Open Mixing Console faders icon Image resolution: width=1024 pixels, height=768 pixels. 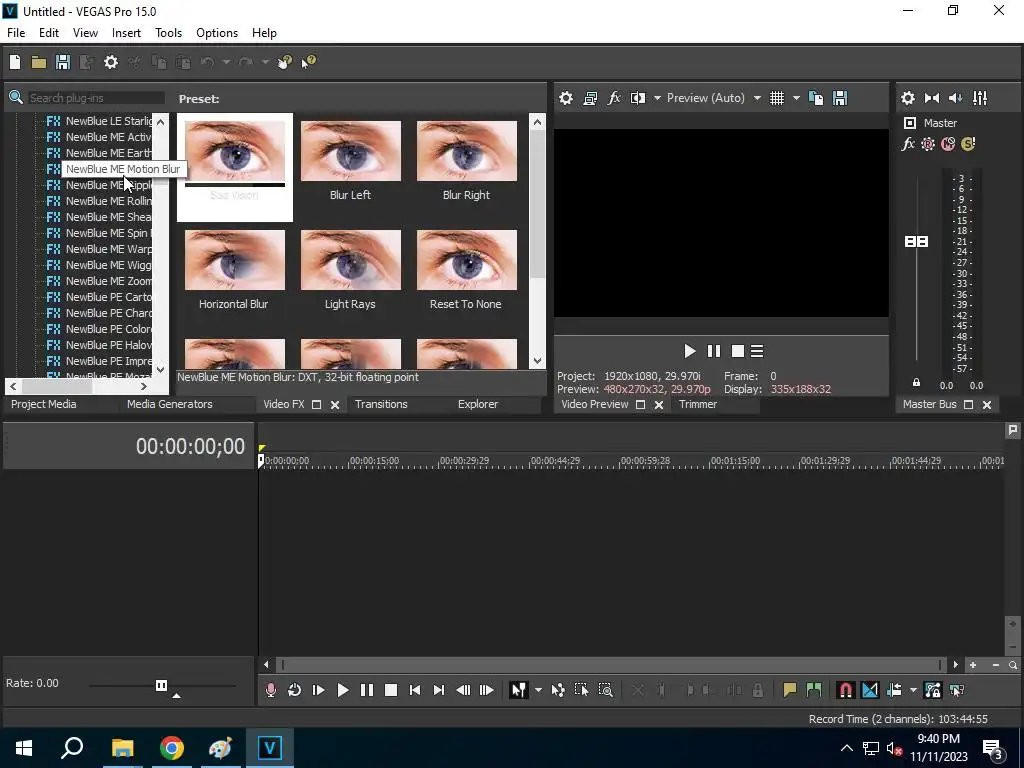tap(980, 98)
